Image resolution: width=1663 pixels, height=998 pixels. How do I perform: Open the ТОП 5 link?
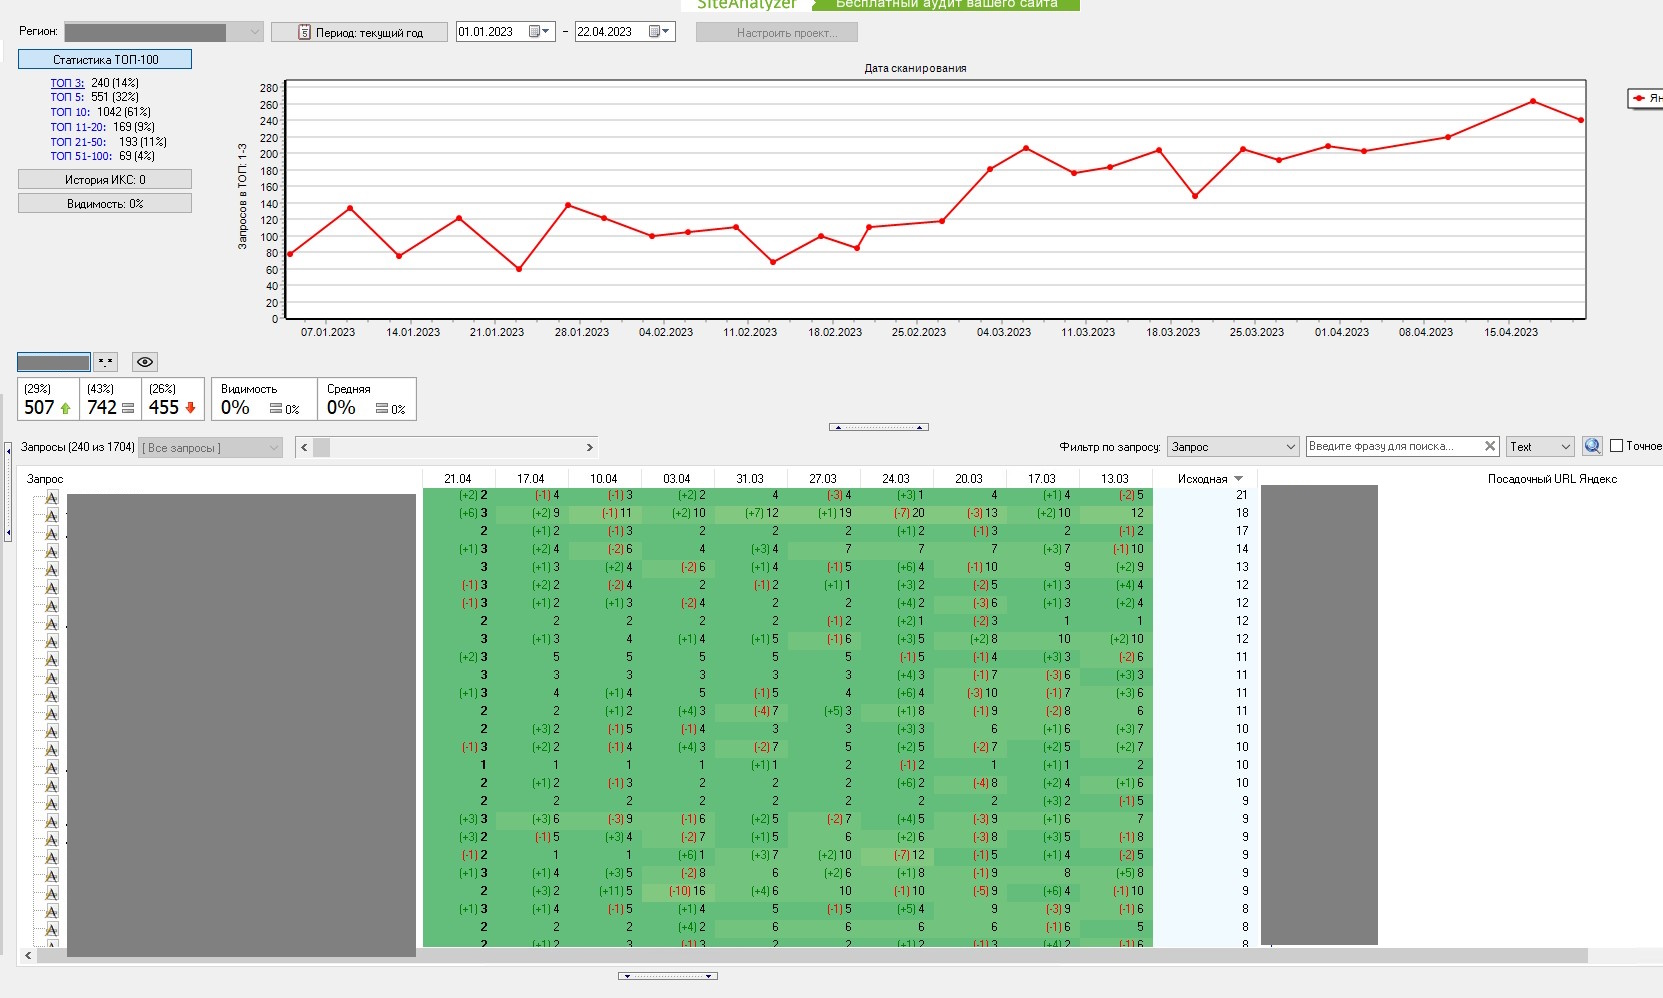pos(67,97)
